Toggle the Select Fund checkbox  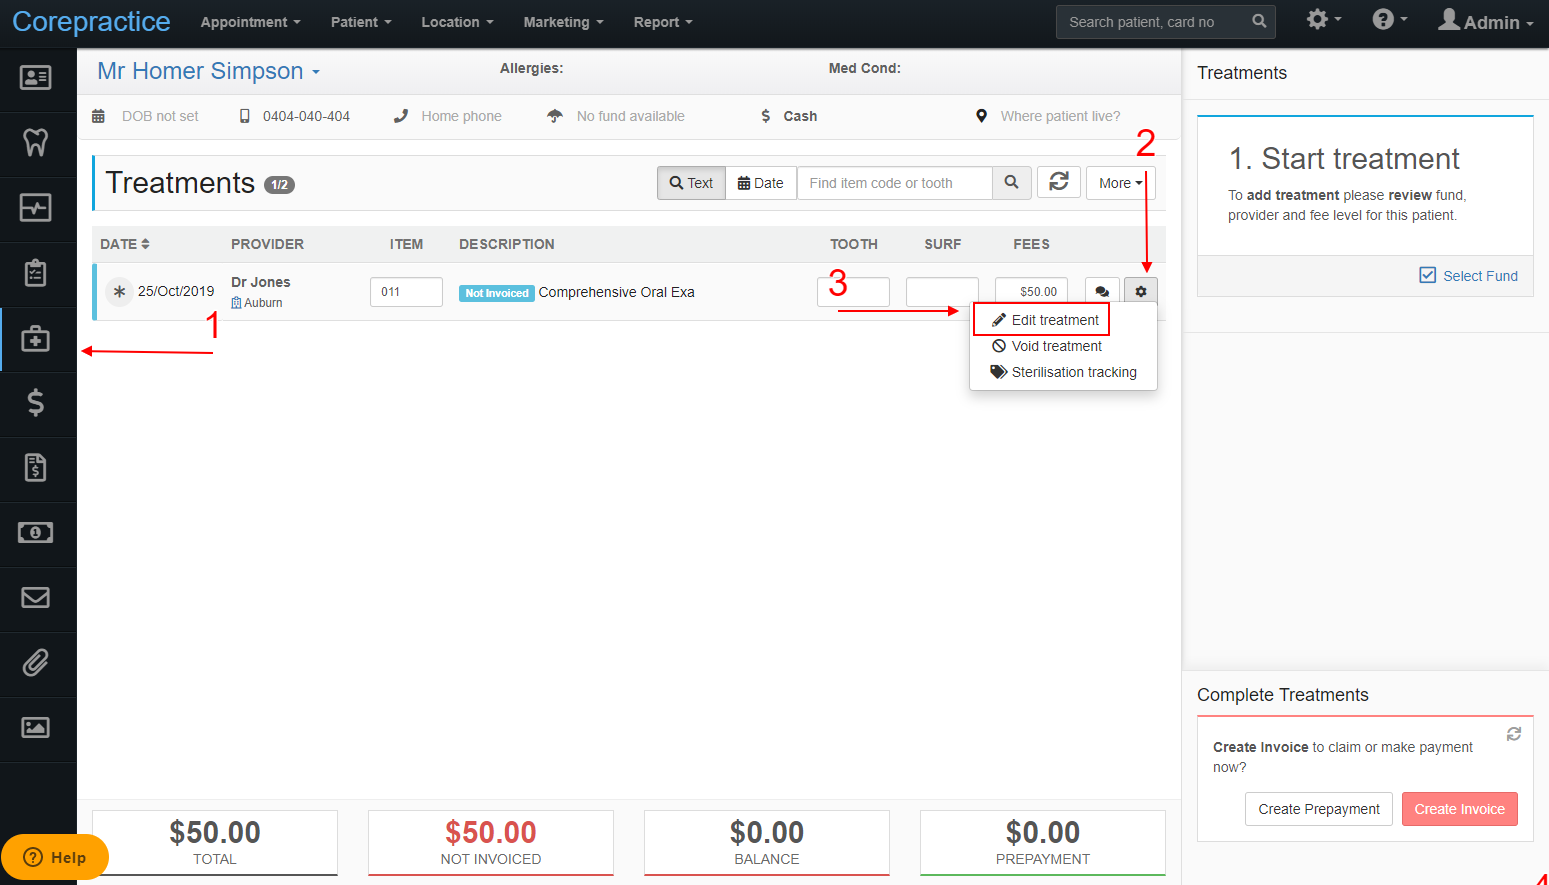pos(1428,275)
